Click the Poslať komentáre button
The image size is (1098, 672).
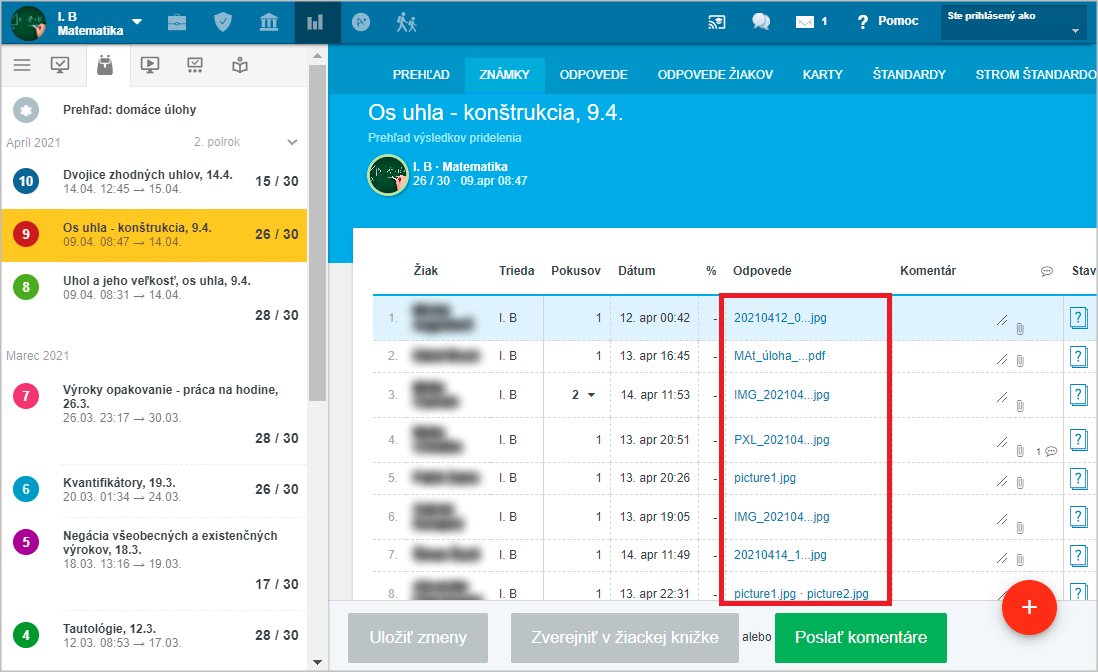[x=860, y=638]
